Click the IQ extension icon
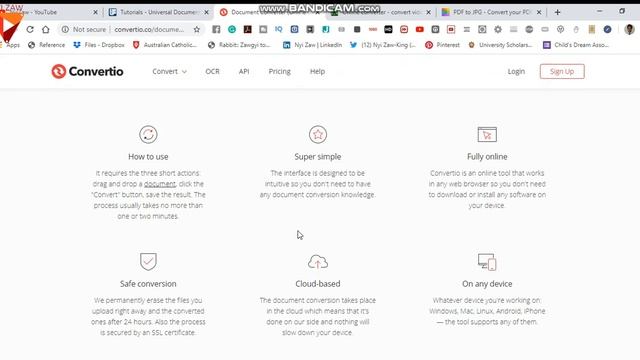The width and height of the screenshot is (640, 360). click(279, 29)
